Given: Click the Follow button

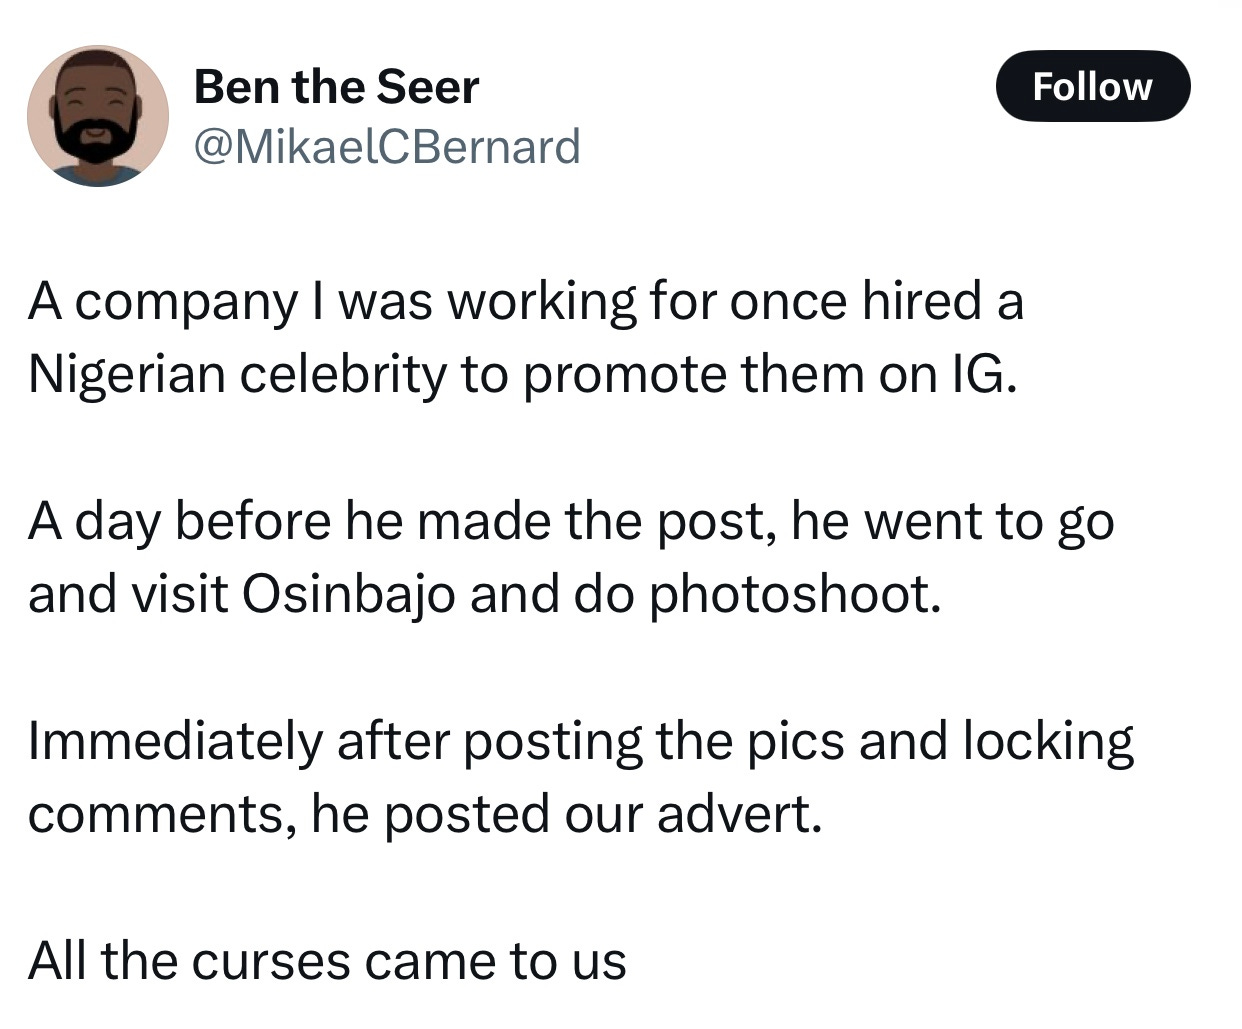Looking at the screenshot, I should click(x=1093, y=86).
